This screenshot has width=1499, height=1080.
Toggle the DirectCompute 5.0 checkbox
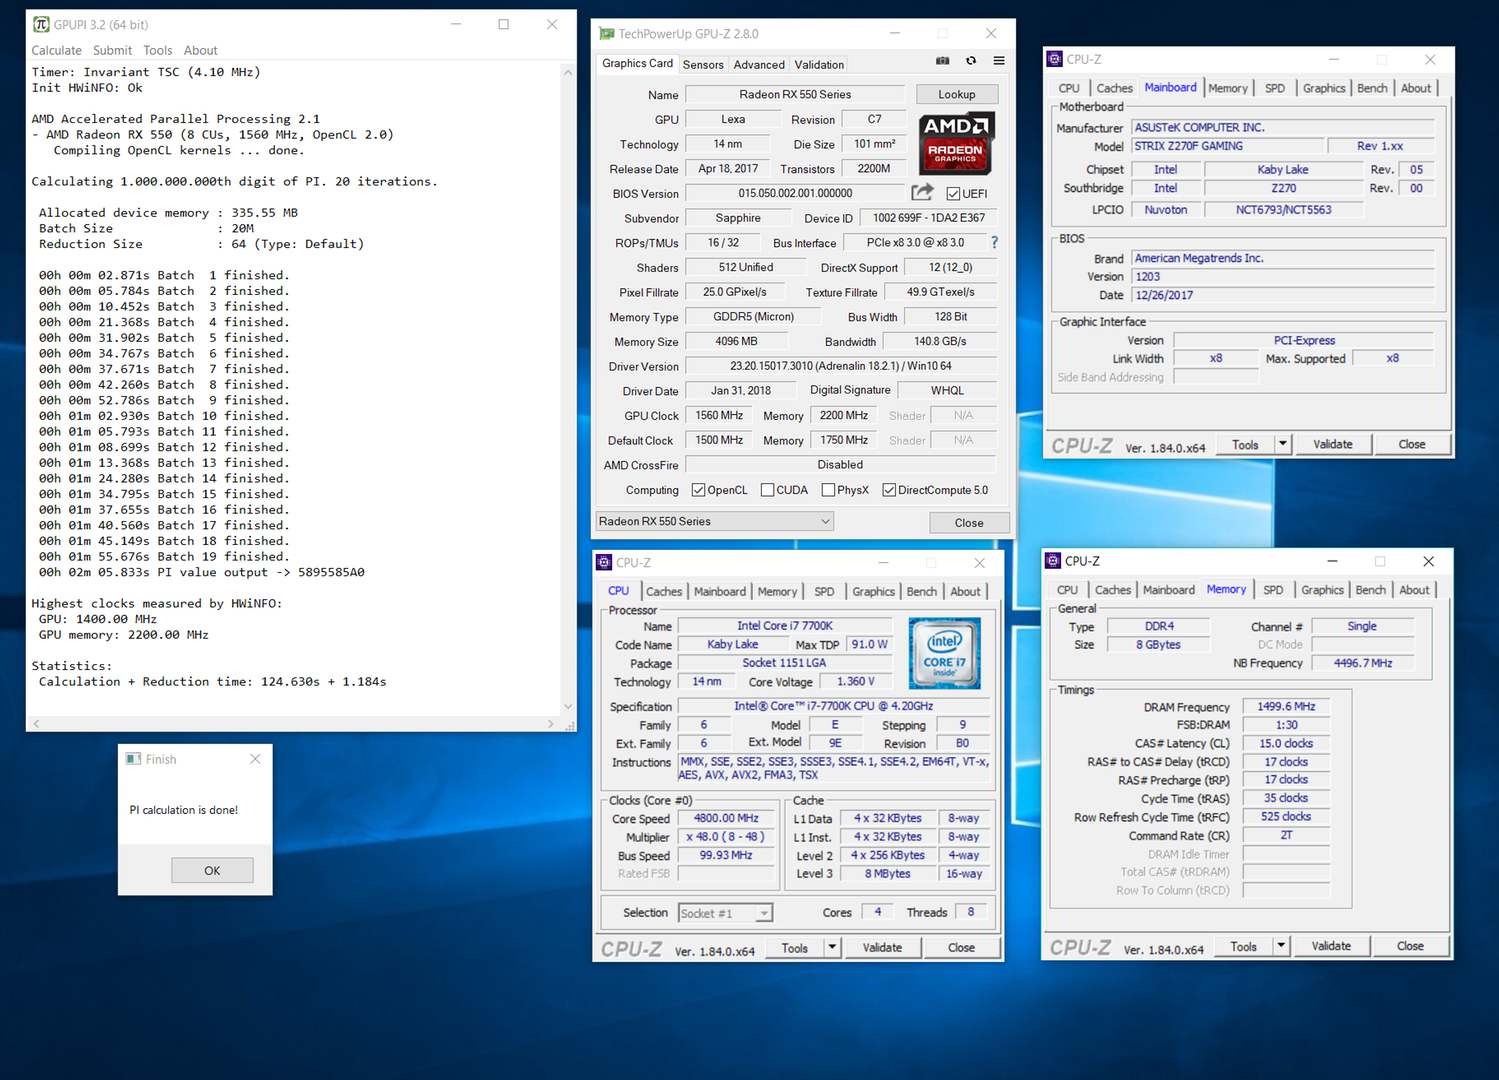coord(889,490)
